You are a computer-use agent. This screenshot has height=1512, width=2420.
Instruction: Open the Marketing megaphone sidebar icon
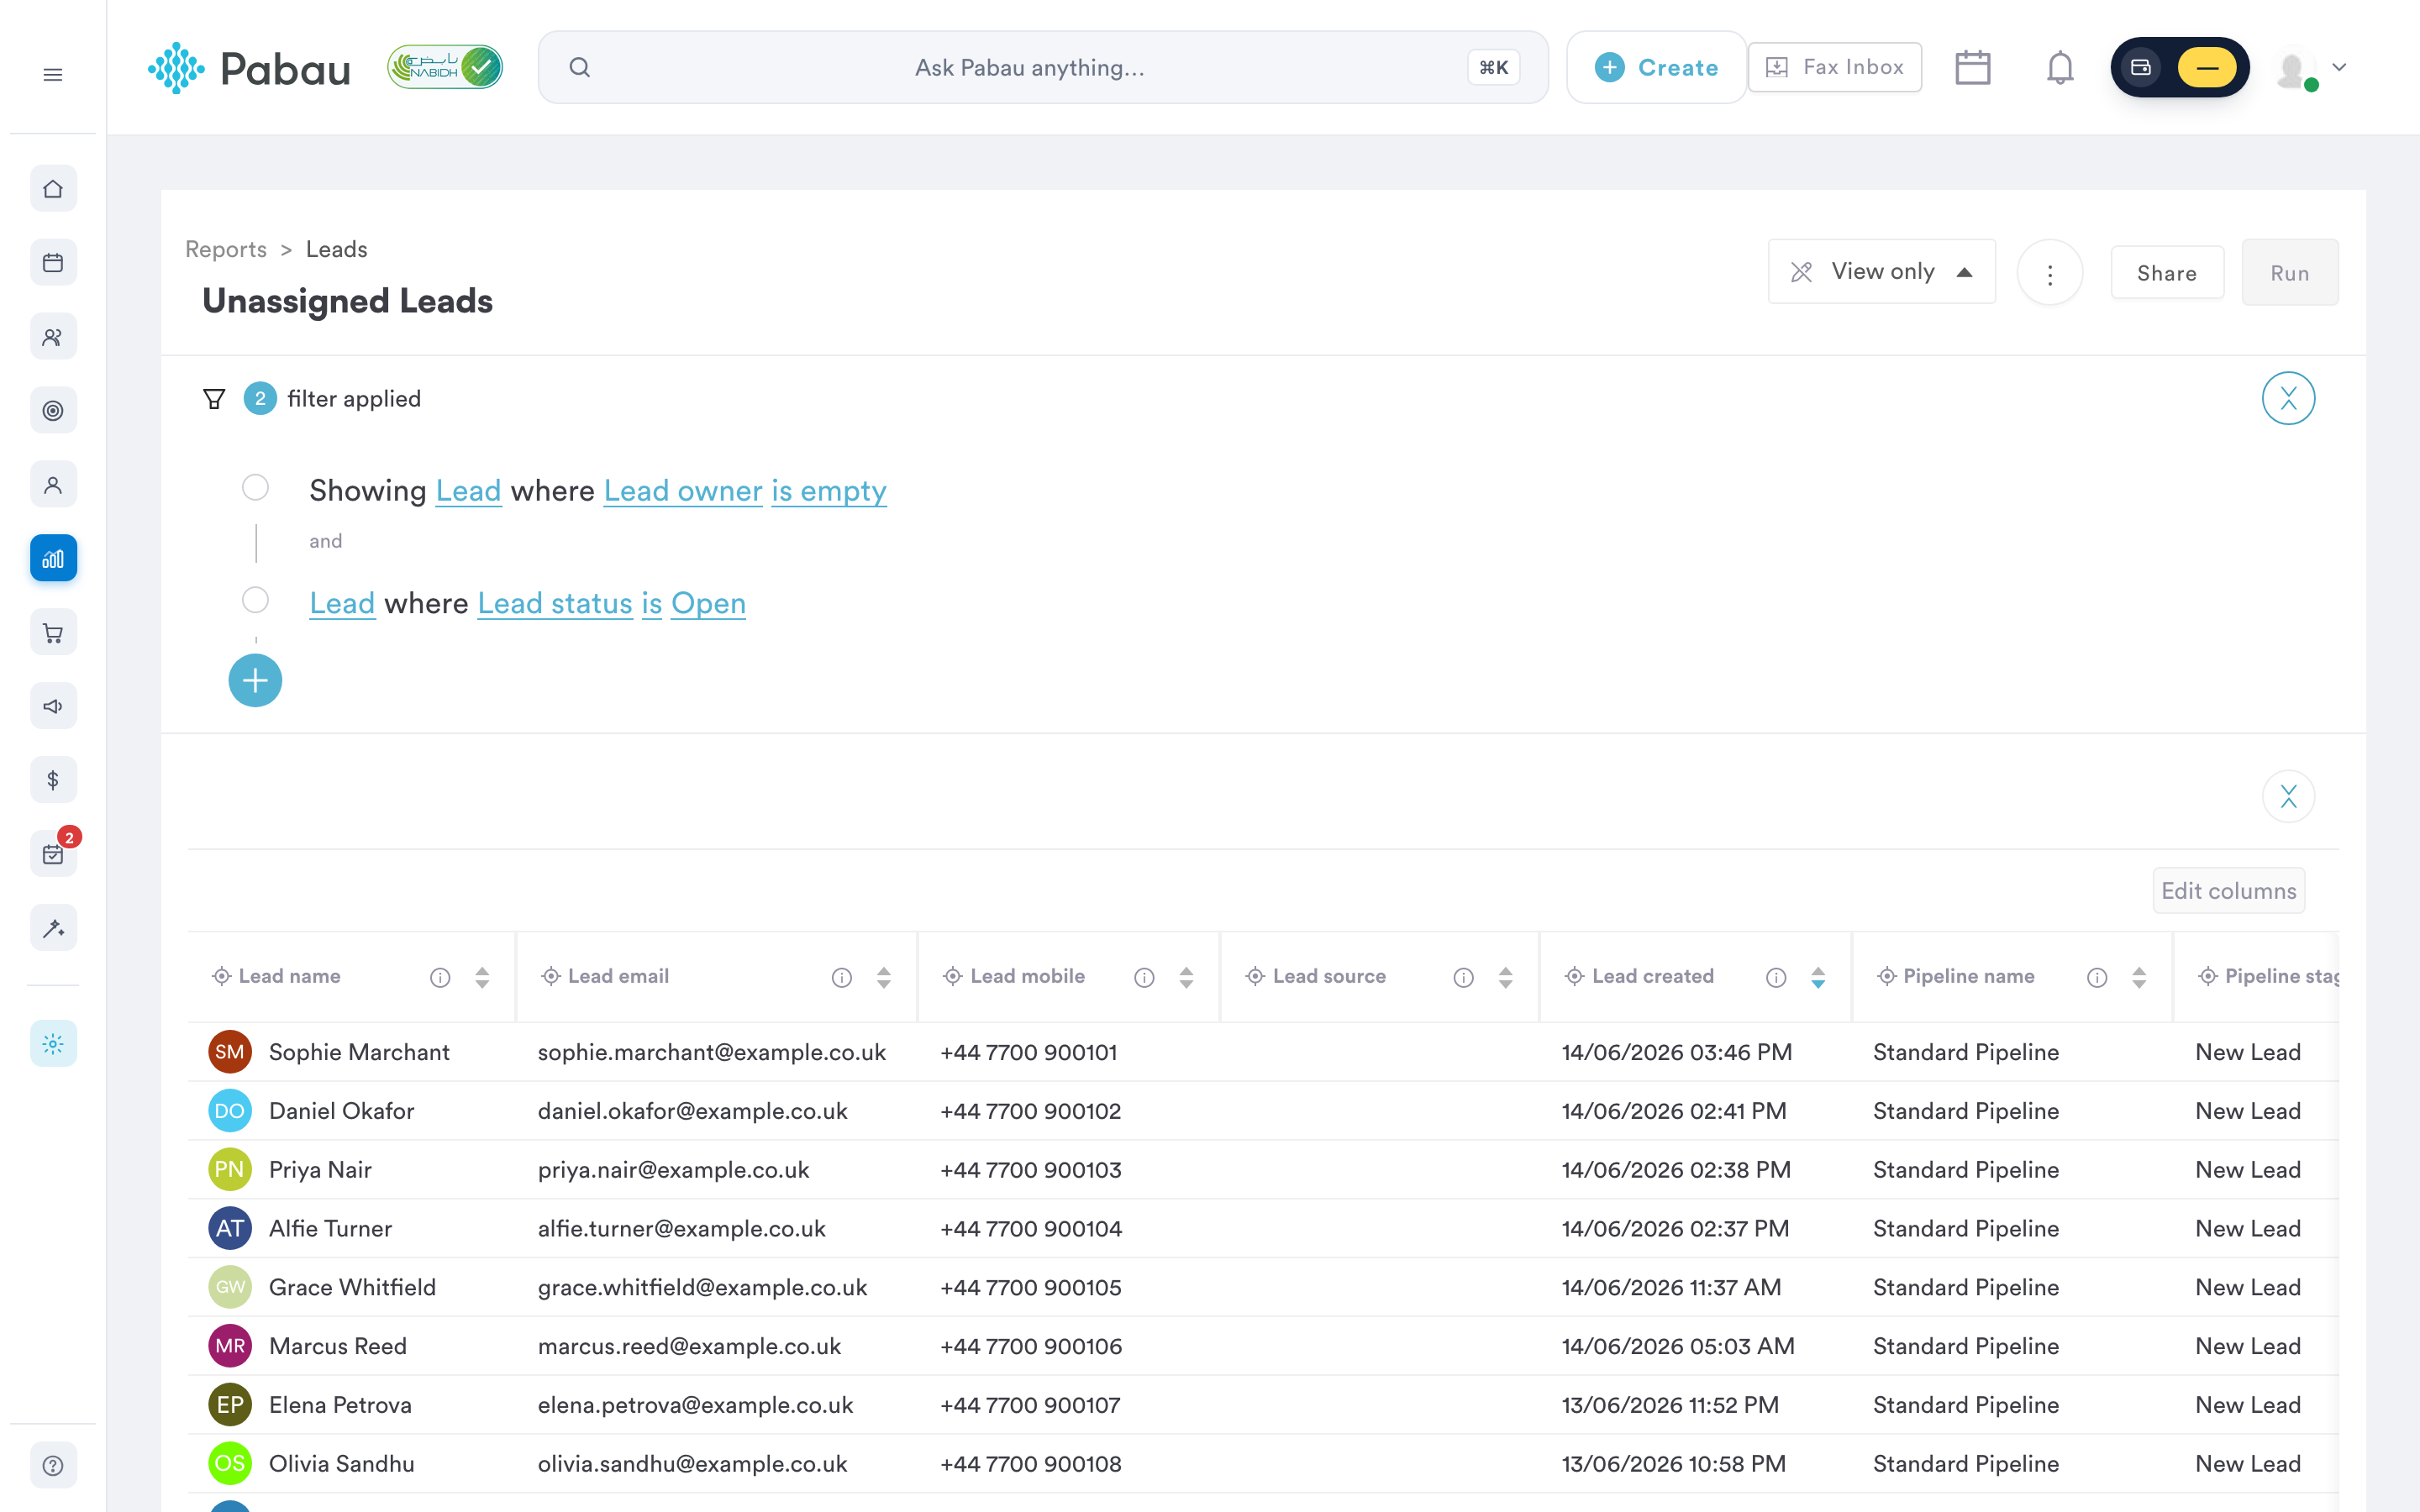53,707
